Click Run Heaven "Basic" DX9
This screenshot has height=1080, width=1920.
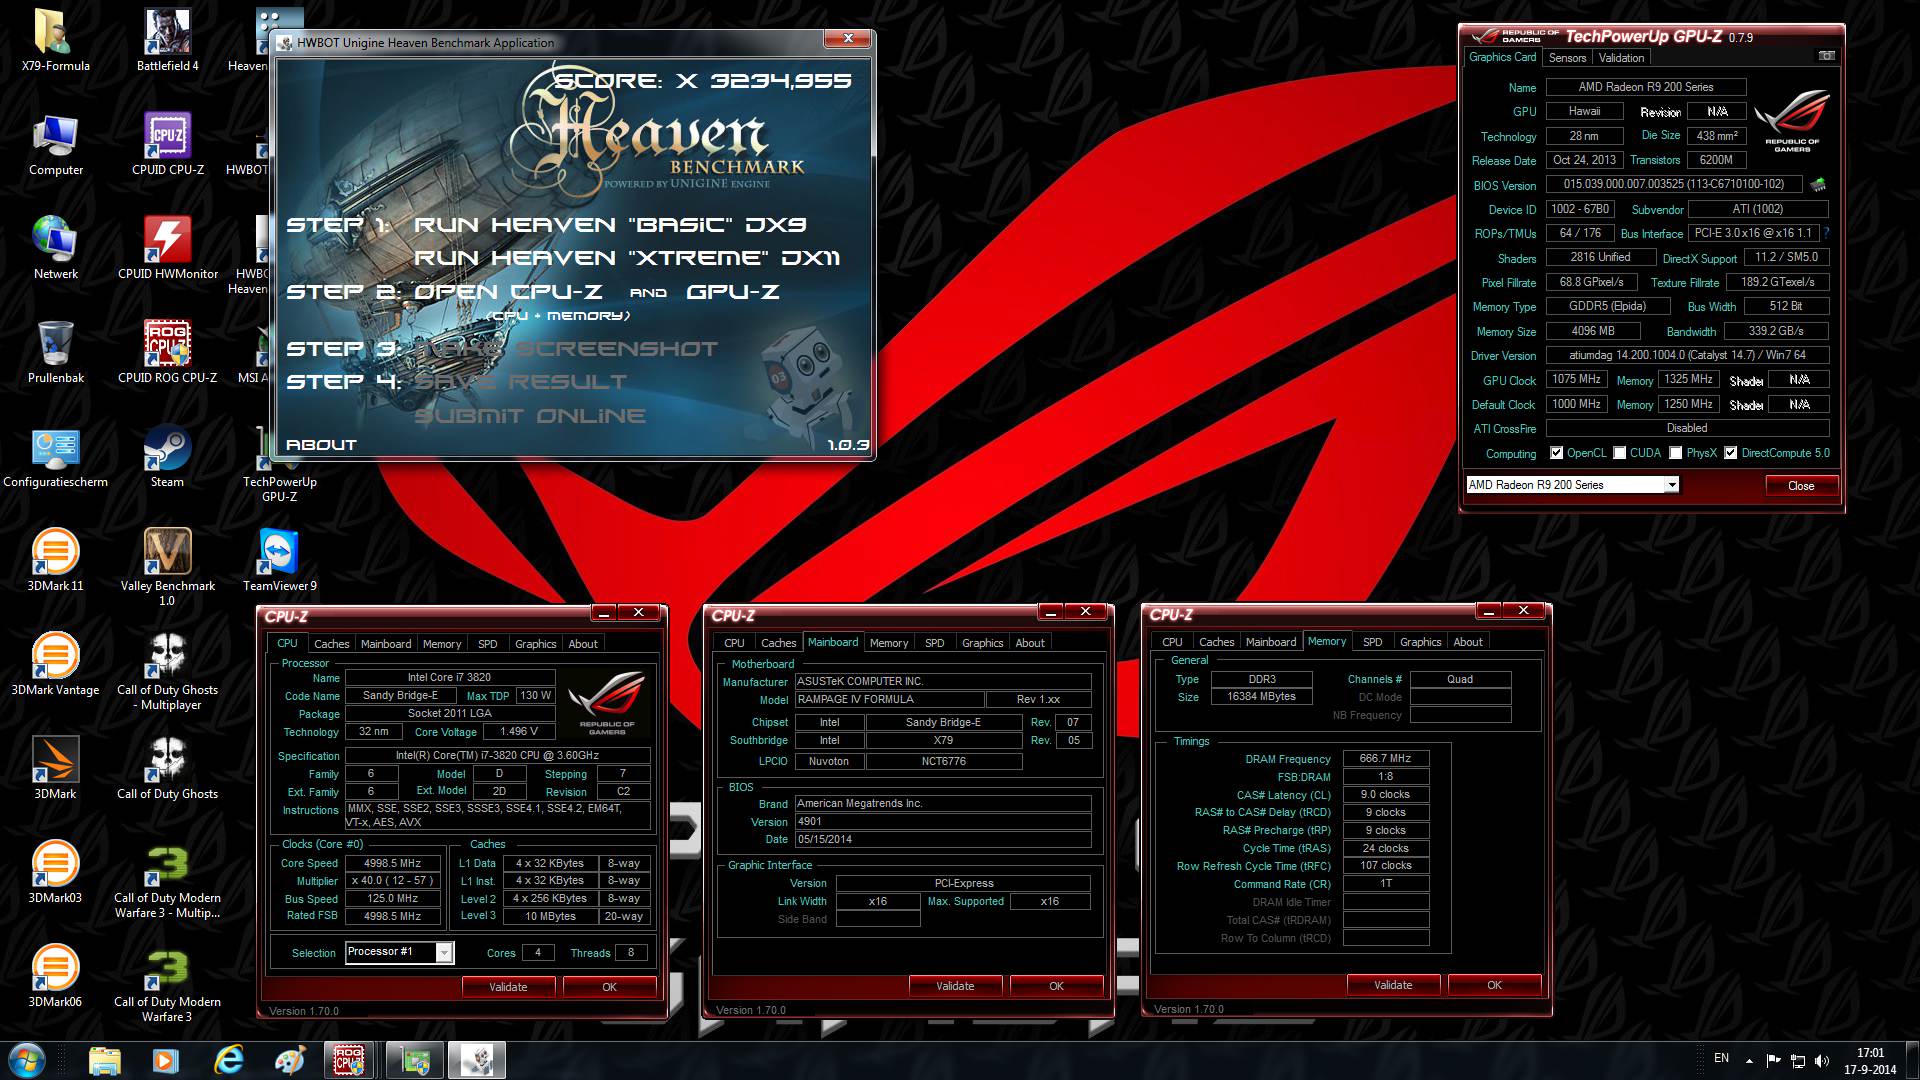pyautogui.click(x=610, y=225)
